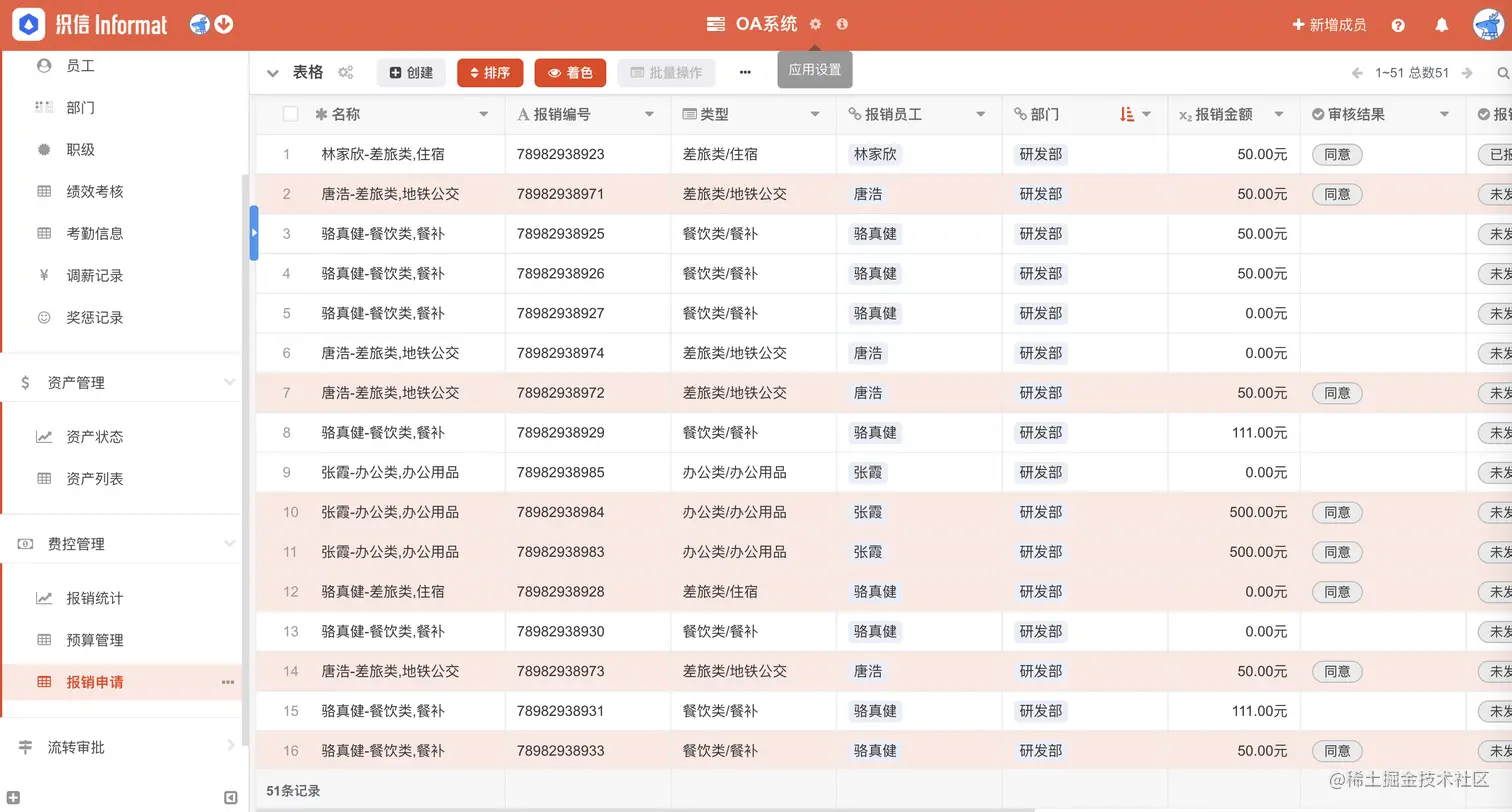Image resolution: width=1512 pixels, height=812 pixels.
Task: Open the 类型 column dropdown
Action: (x=815, y=115)
